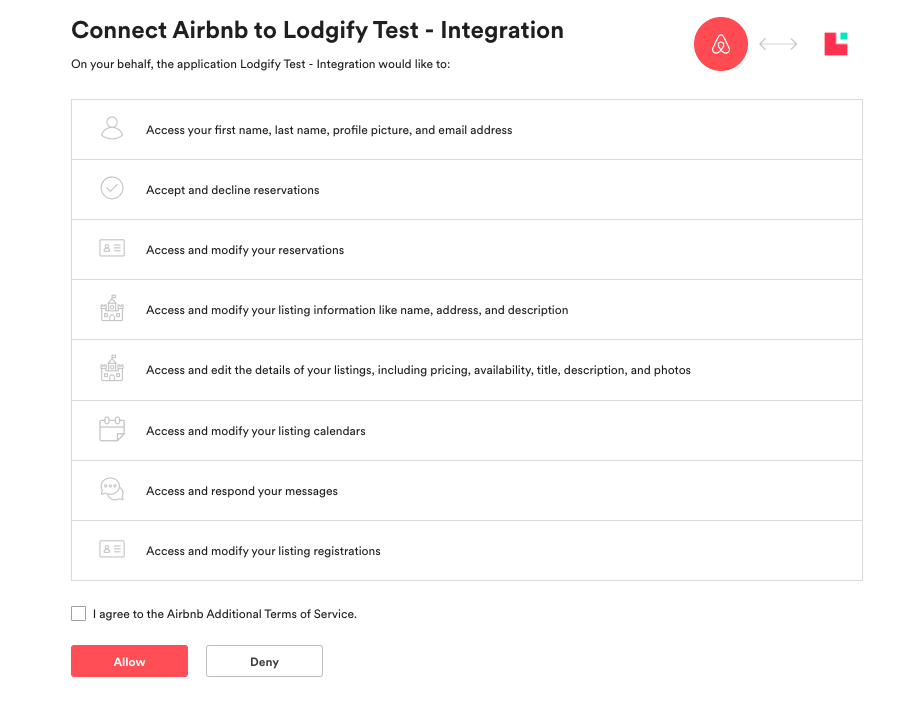
Task: Click the double-arrow connection icon between logos
Action: pyautogui.click(x=778, y=44)
